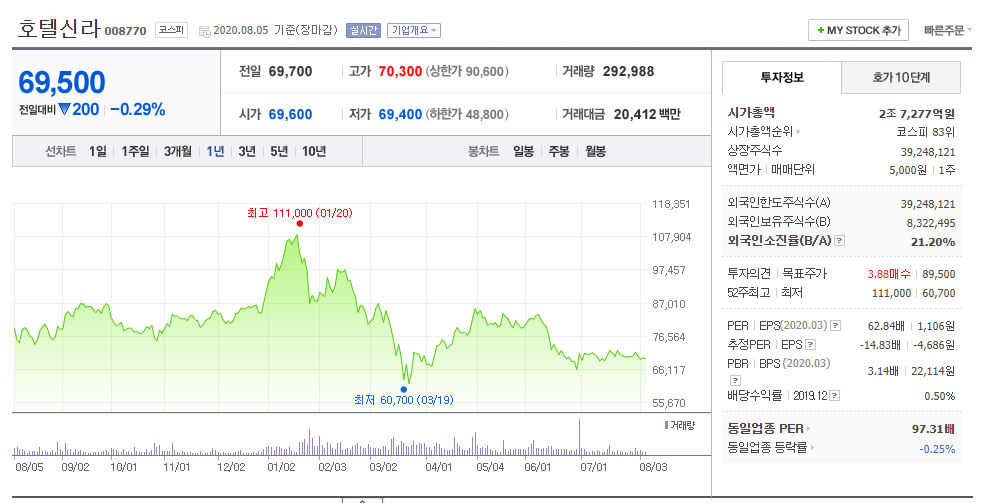Click the 코스피 market badge
This screenshot has width=981, height=503.
(x=171, y=29)
